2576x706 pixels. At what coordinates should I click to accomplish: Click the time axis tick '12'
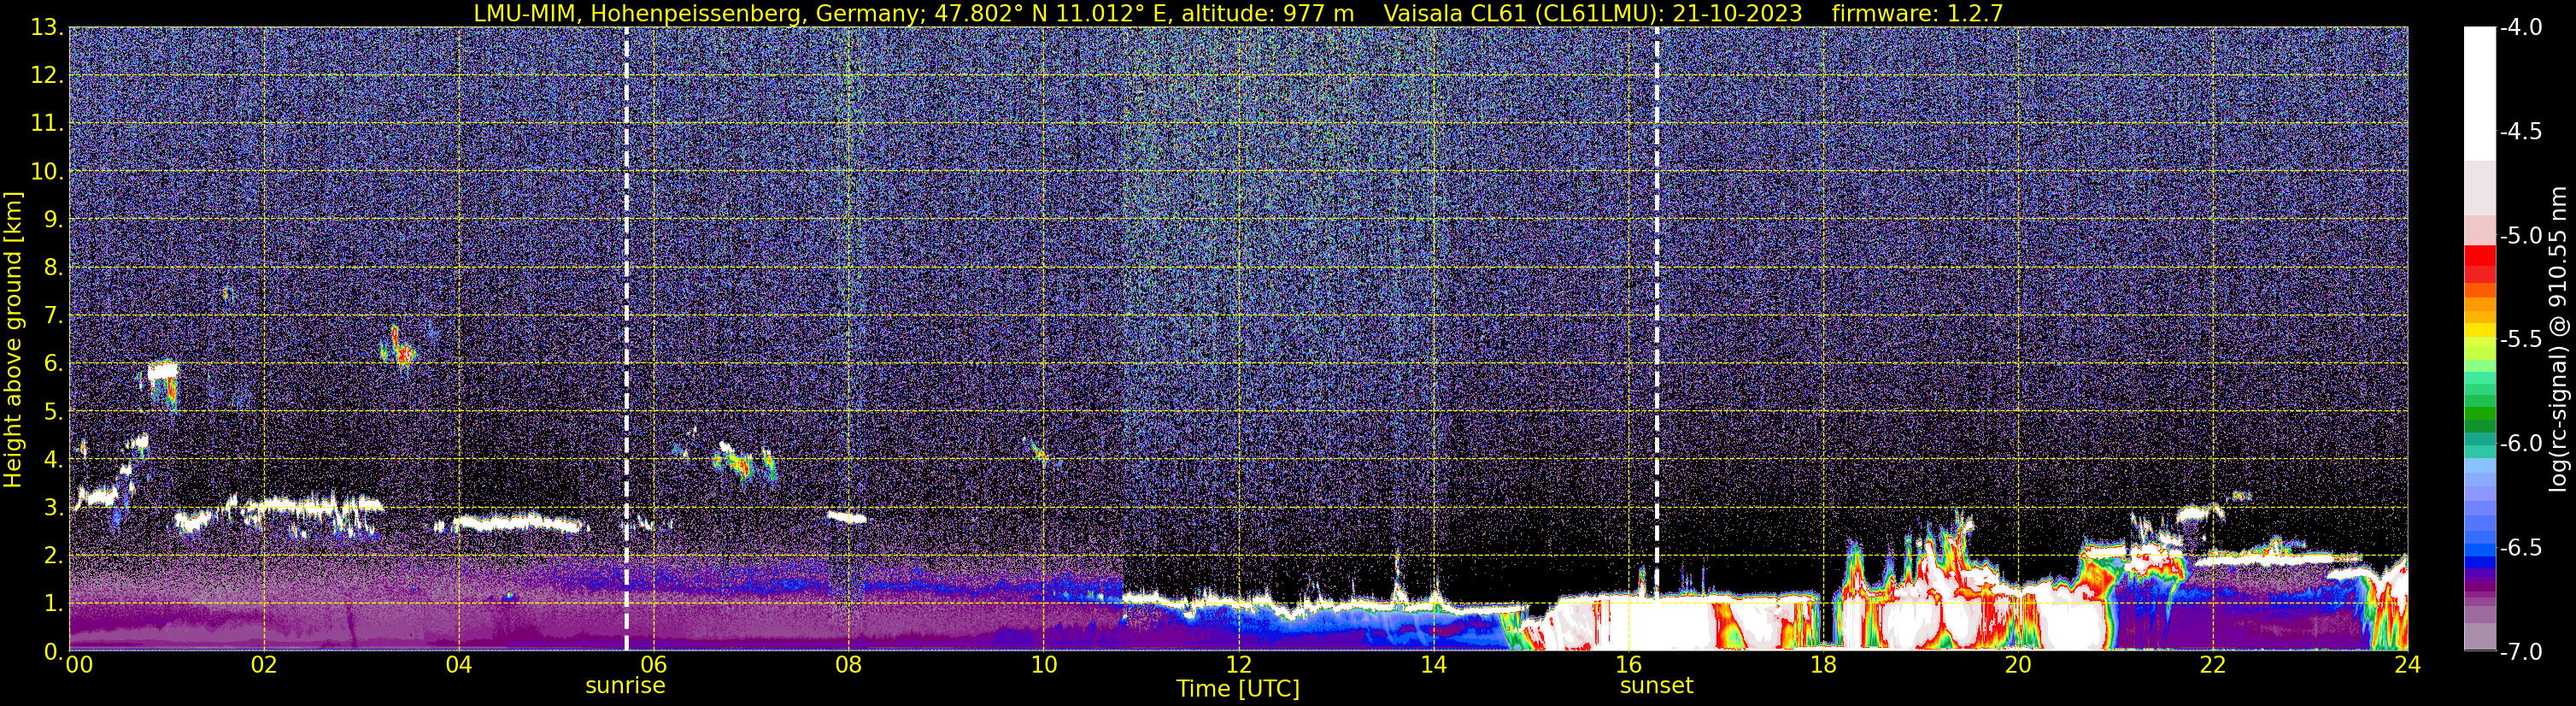1238,665
